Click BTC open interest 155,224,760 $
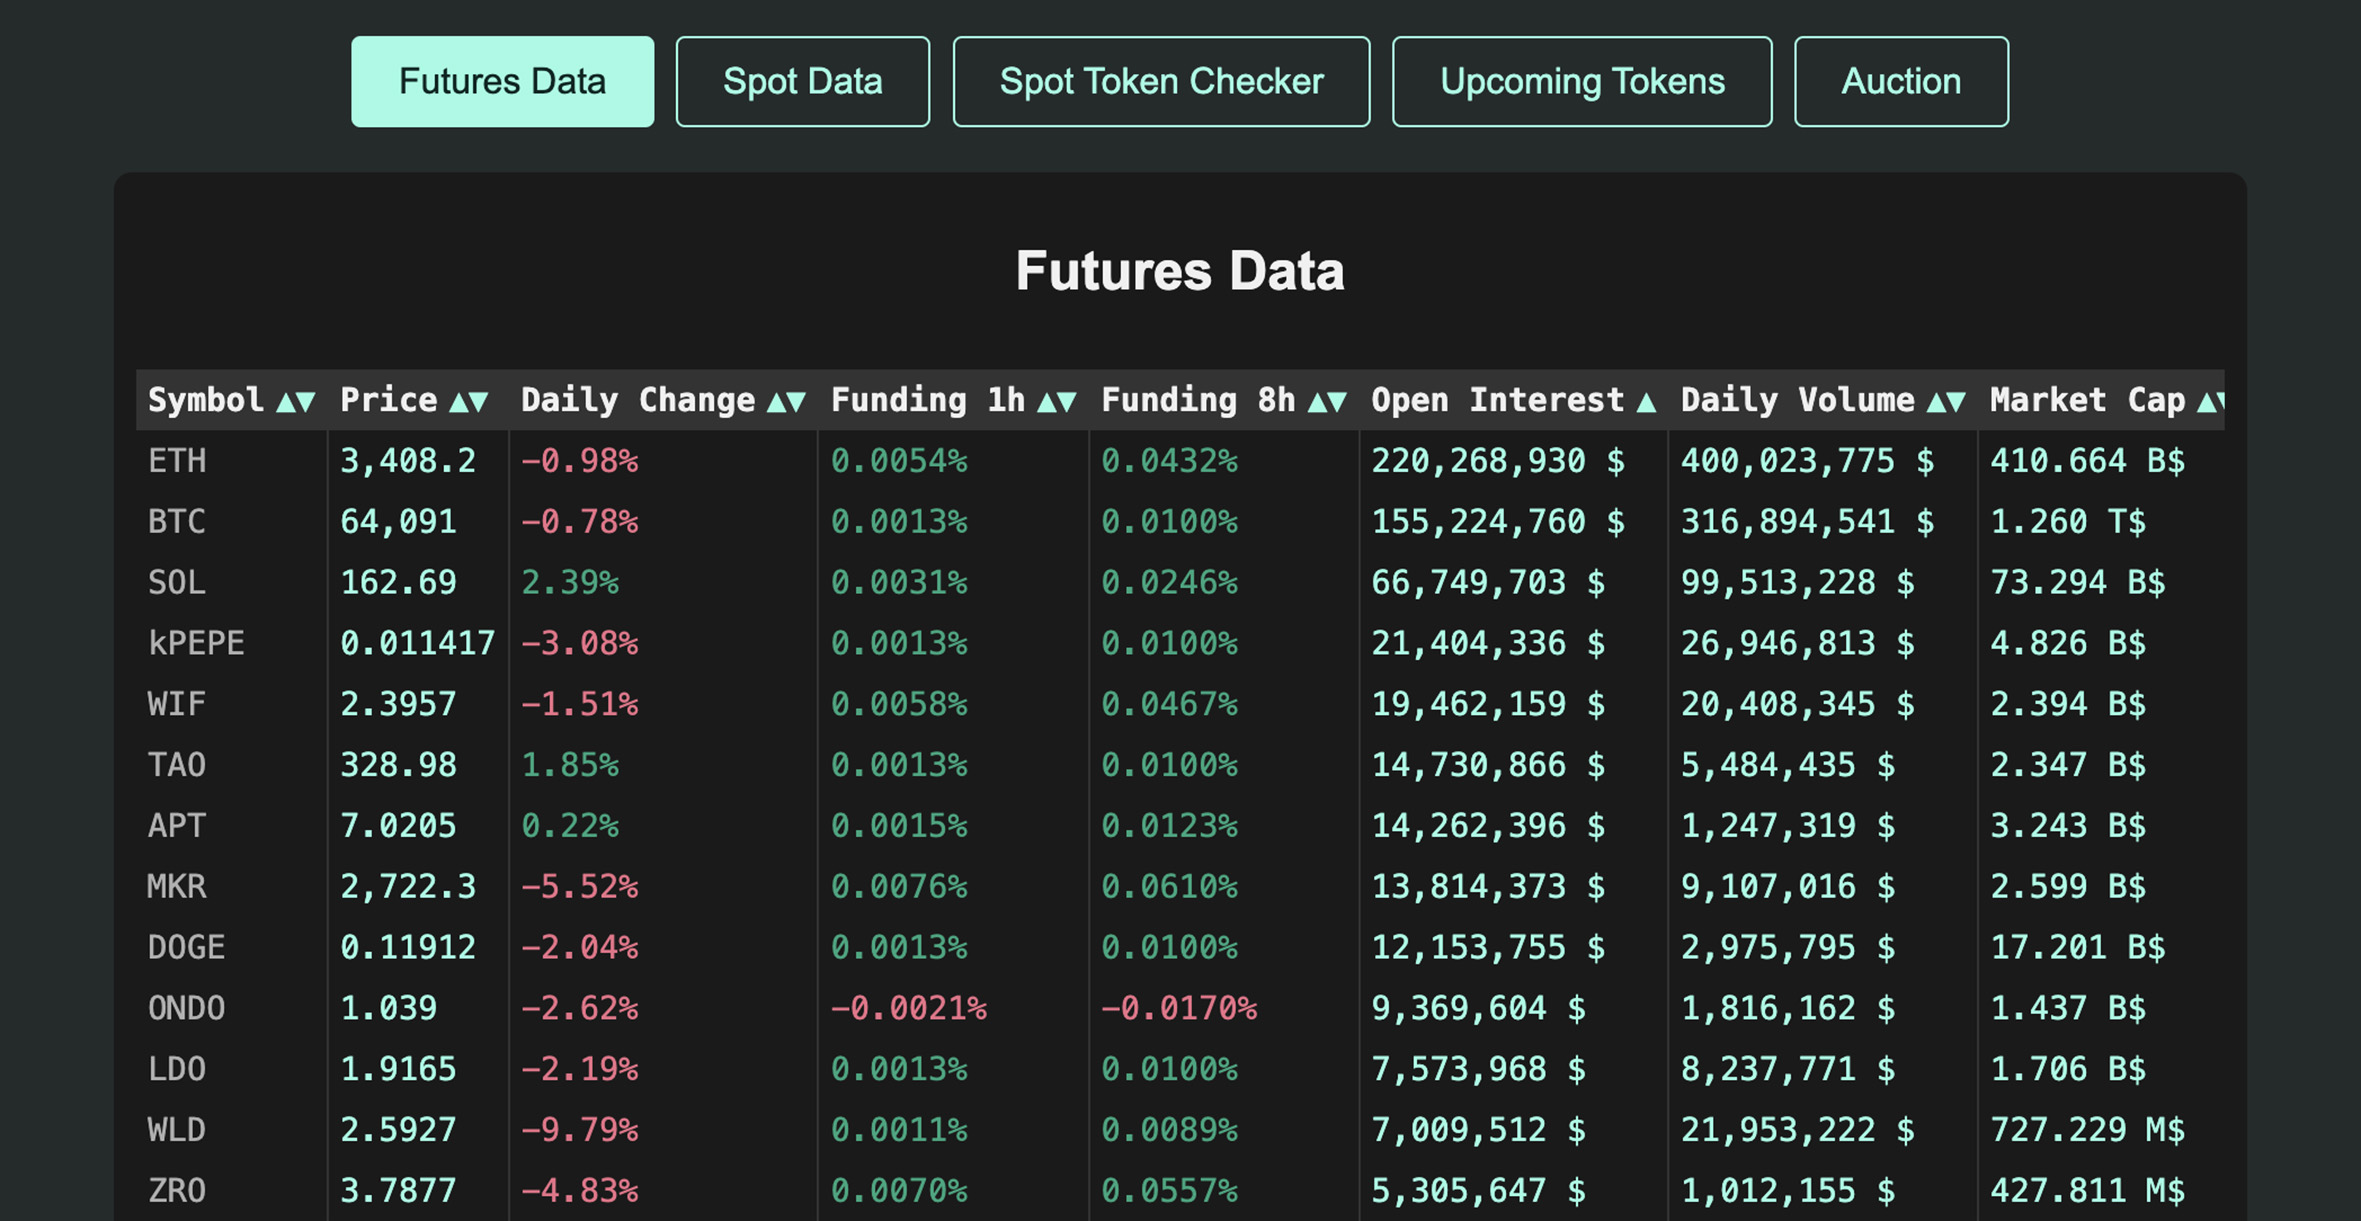 pyautogui.click(x=1498, y=522)
